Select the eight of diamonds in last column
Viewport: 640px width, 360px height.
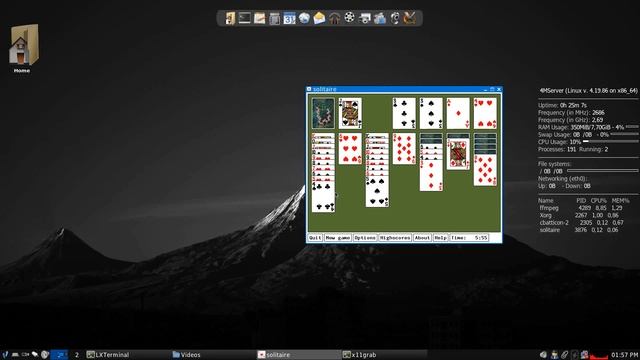pyautogui.click(x=485, y=170)
